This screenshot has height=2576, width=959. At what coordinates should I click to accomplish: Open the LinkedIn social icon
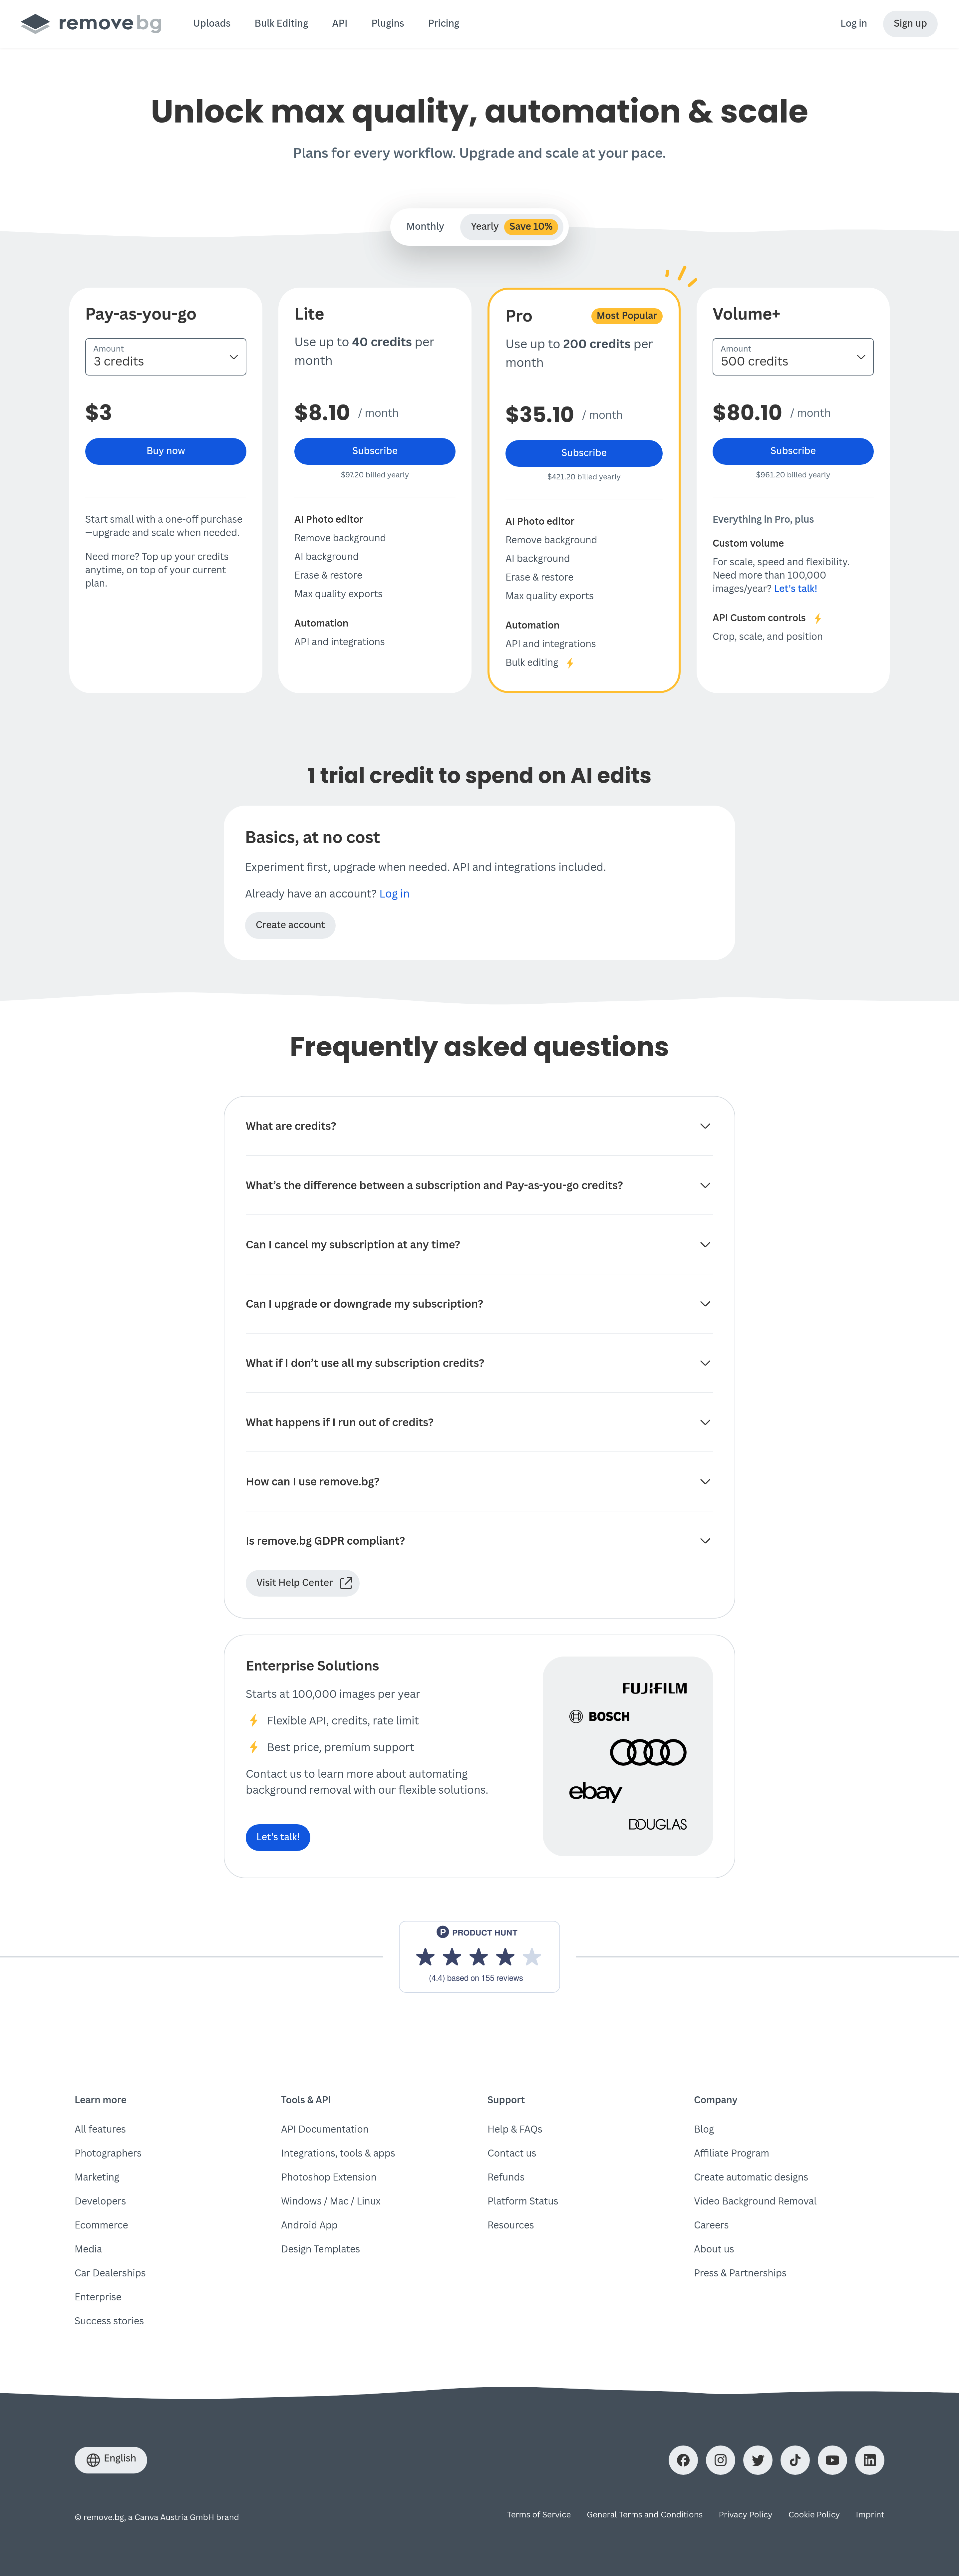[x=870, y=2460]
